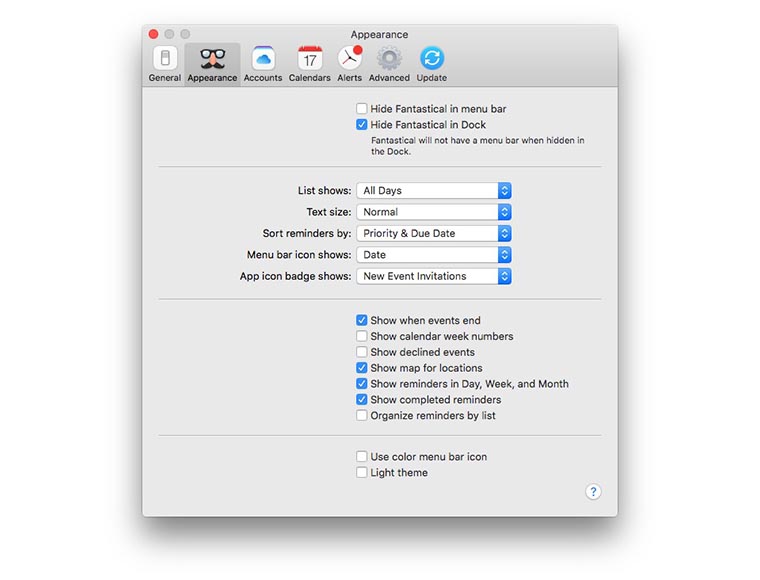760x580 pixels.
Task: Uncheck Hide Fantastical in Dock
Action: pos(362,125)
